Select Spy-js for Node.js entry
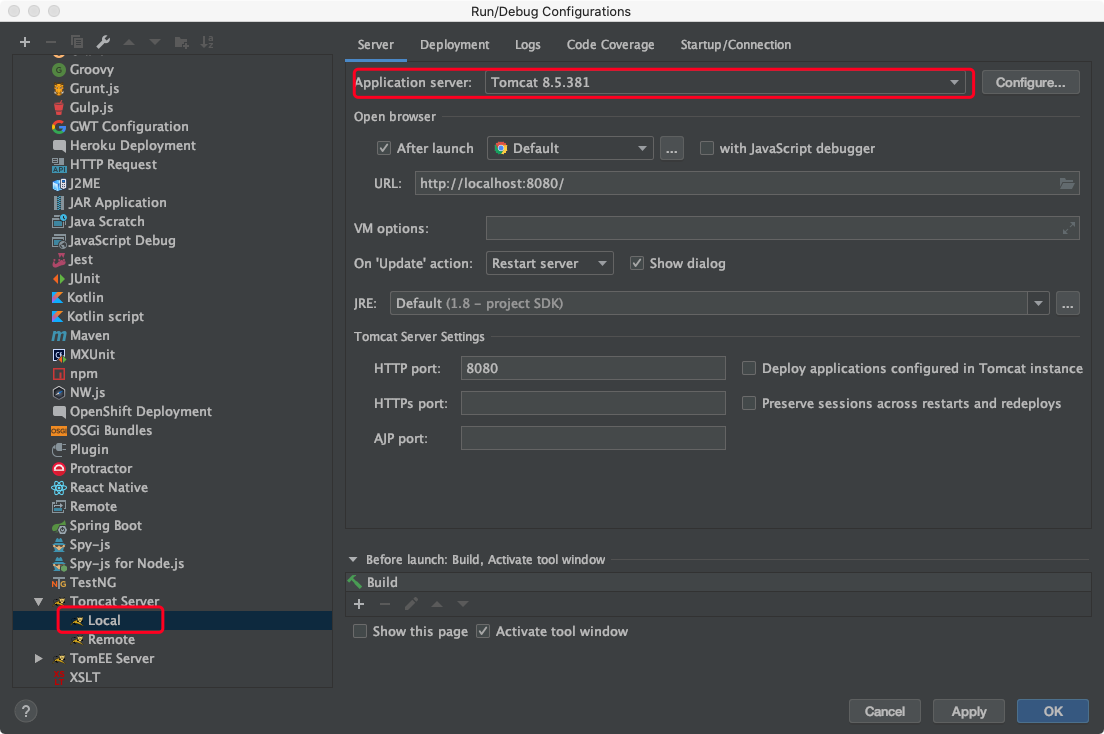 [x=127, y=564]
